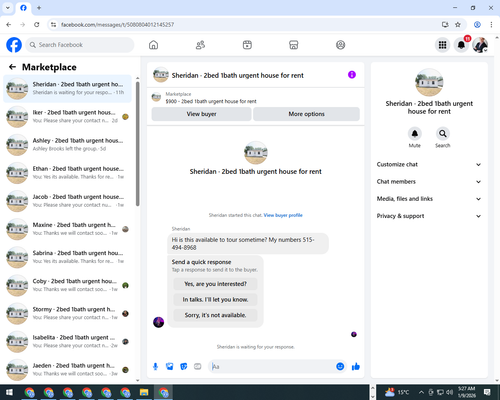The image size is (500, 400).
Task: Open Stormy conversation in the chat list
Action: click(x=67, y=313)
